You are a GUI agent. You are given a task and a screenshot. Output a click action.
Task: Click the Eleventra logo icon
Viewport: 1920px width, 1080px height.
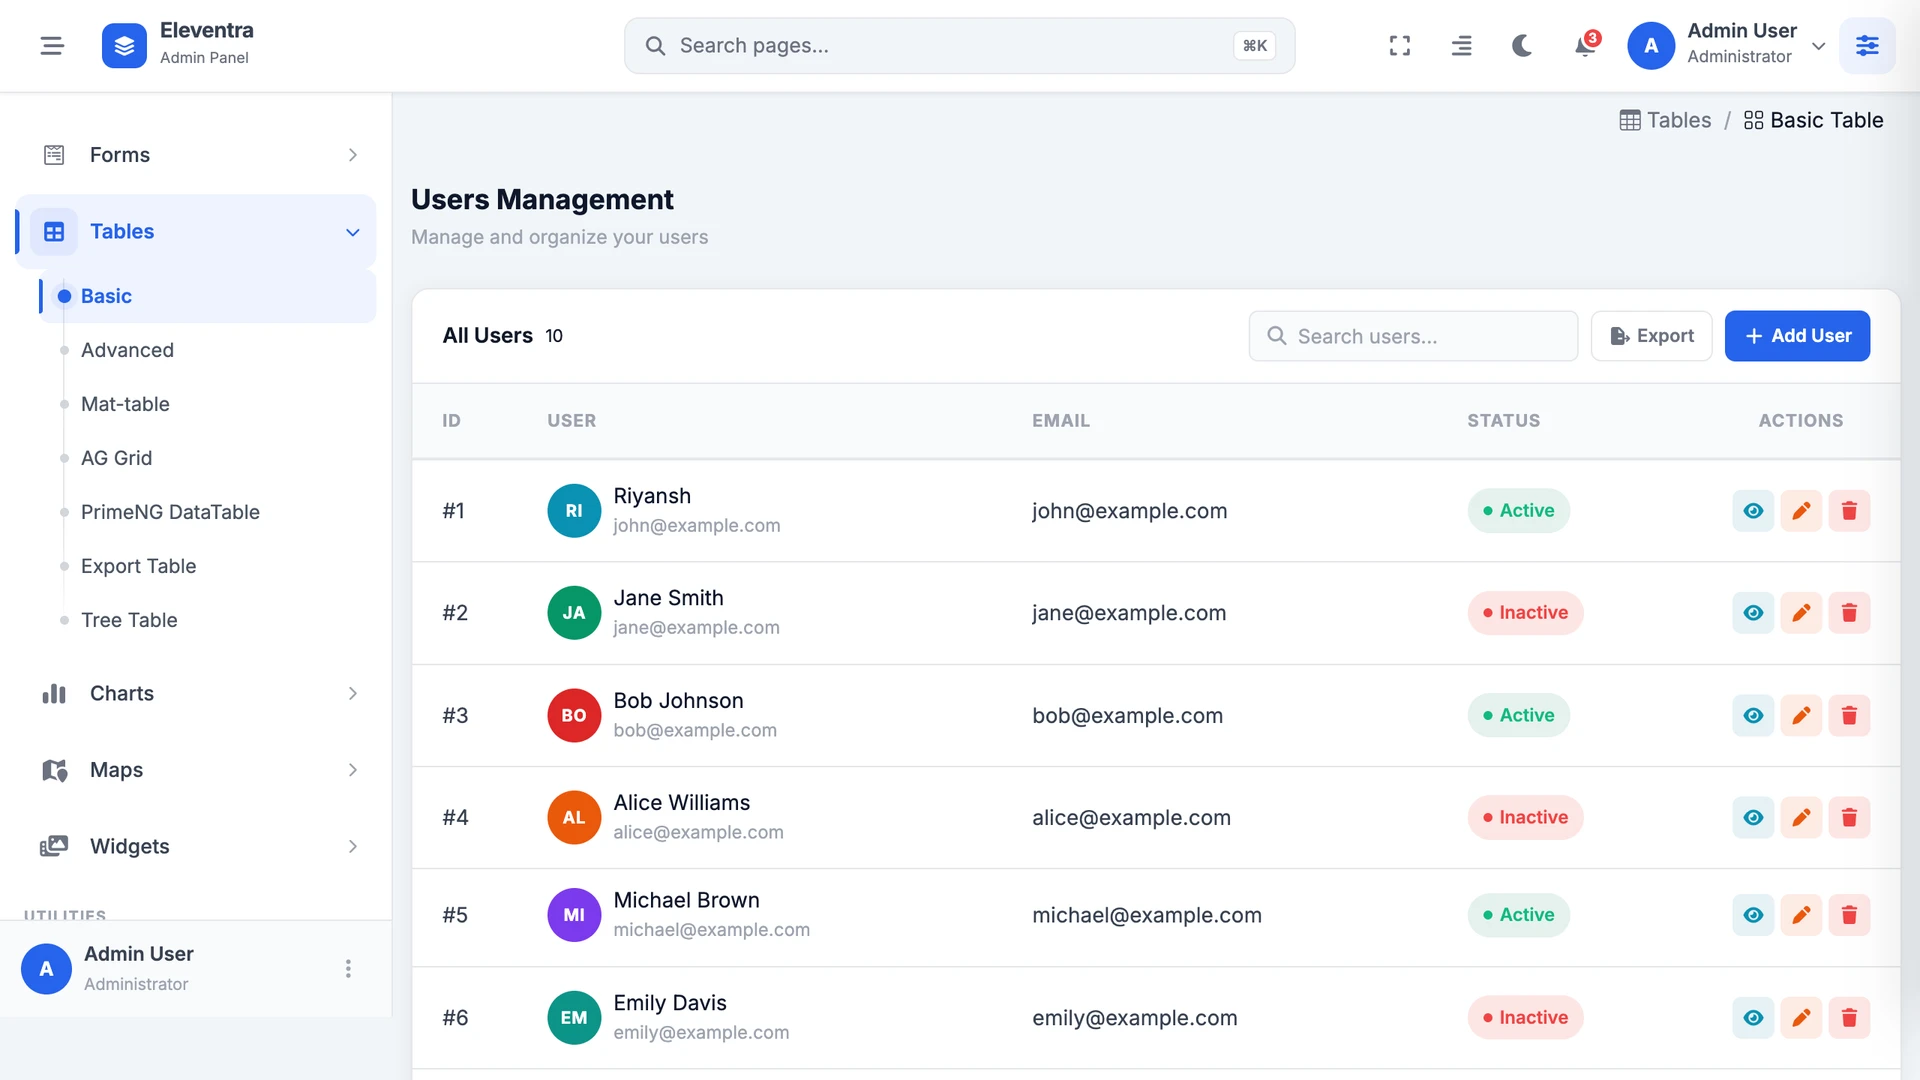tap(124, 46)
